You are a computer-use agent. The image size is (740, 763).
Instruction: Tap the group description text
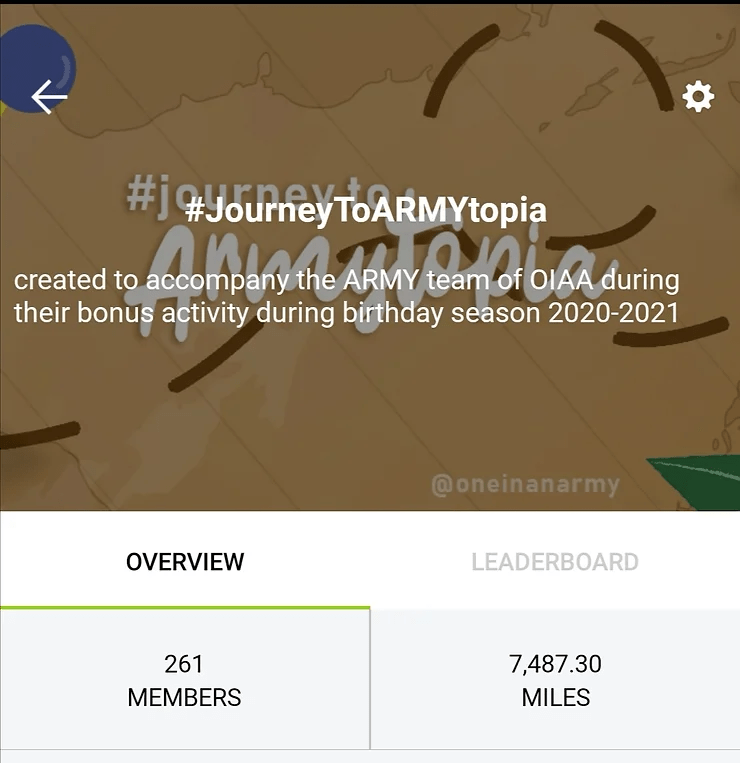[346, 296]
